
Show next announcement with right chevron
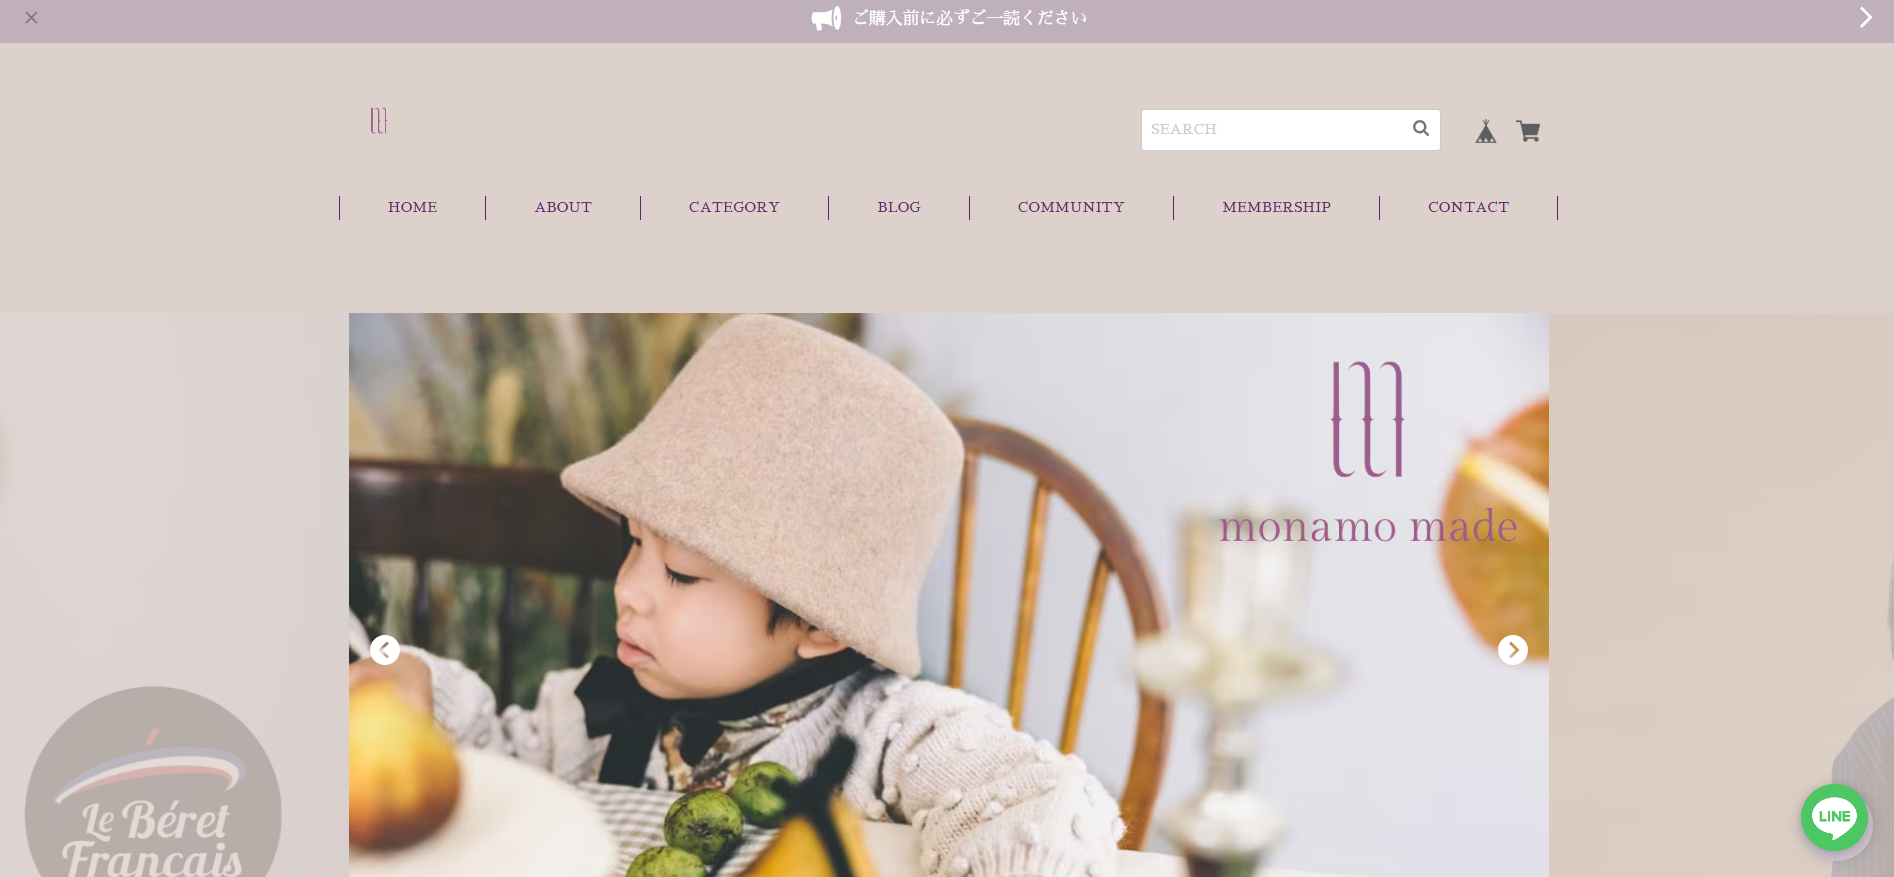pyautogui.click(x=1865, y=17)
